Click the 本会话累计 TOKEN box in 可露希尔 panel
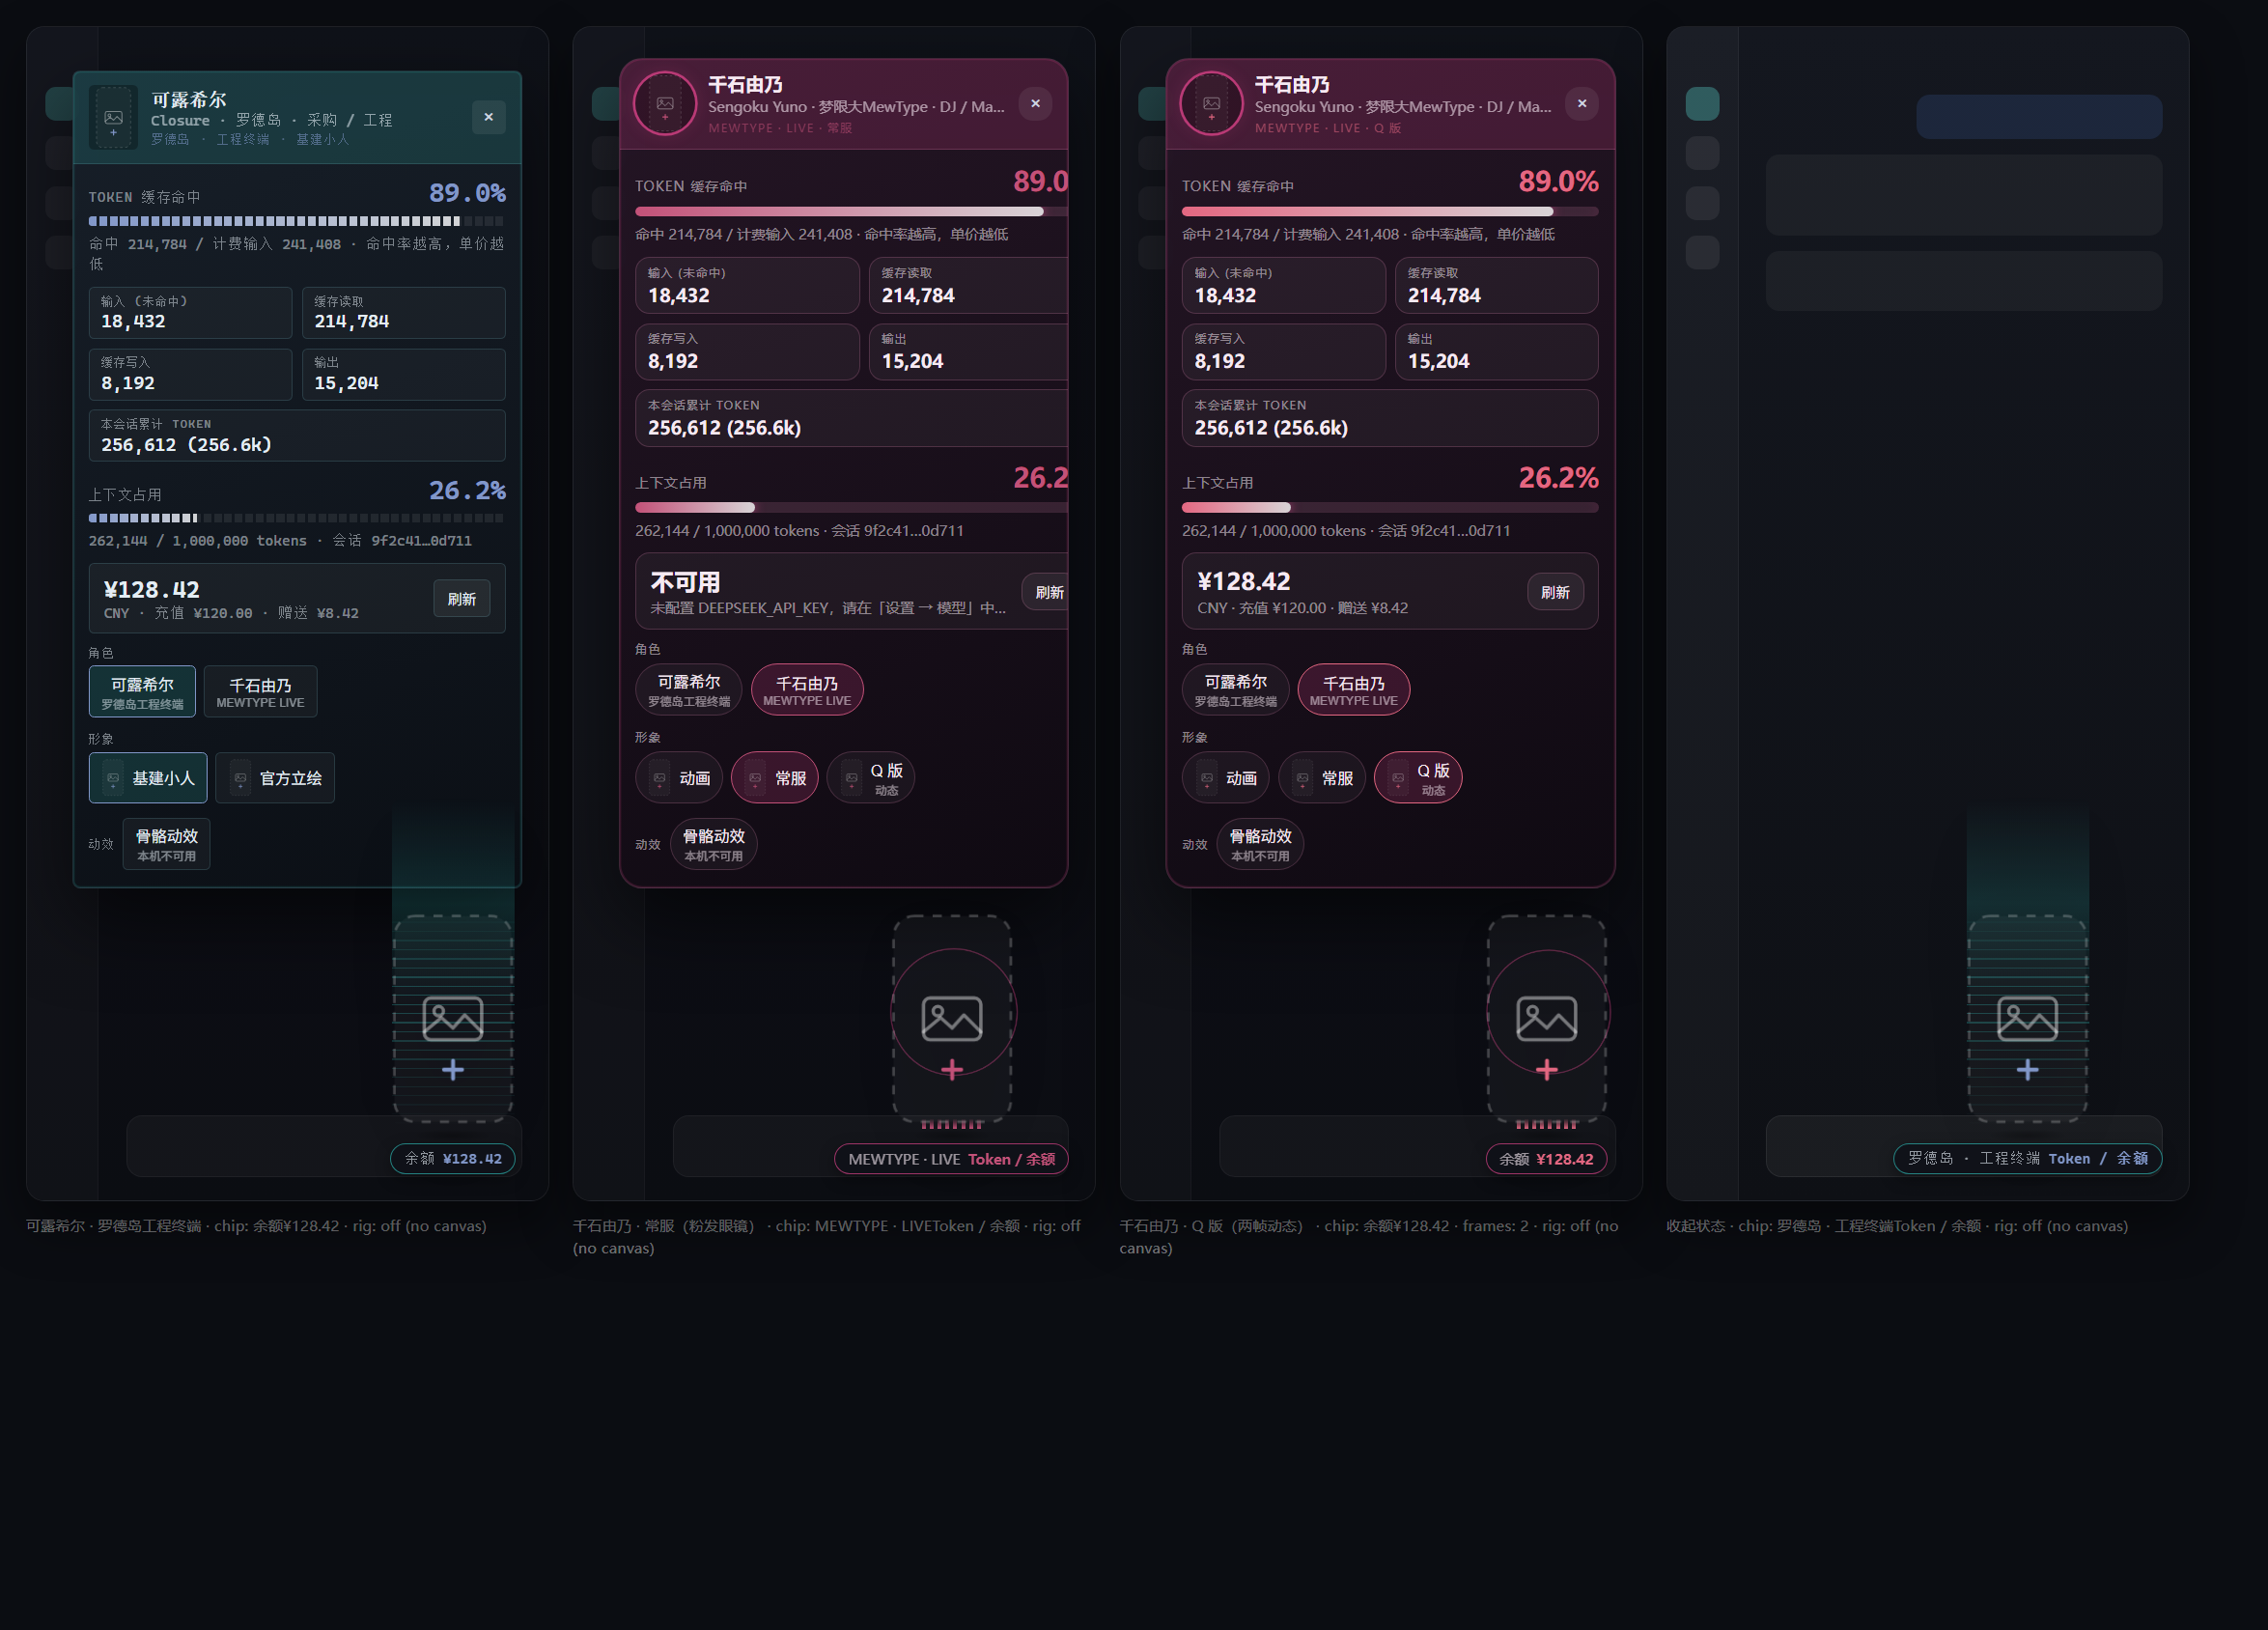 [x=297, y=435]
